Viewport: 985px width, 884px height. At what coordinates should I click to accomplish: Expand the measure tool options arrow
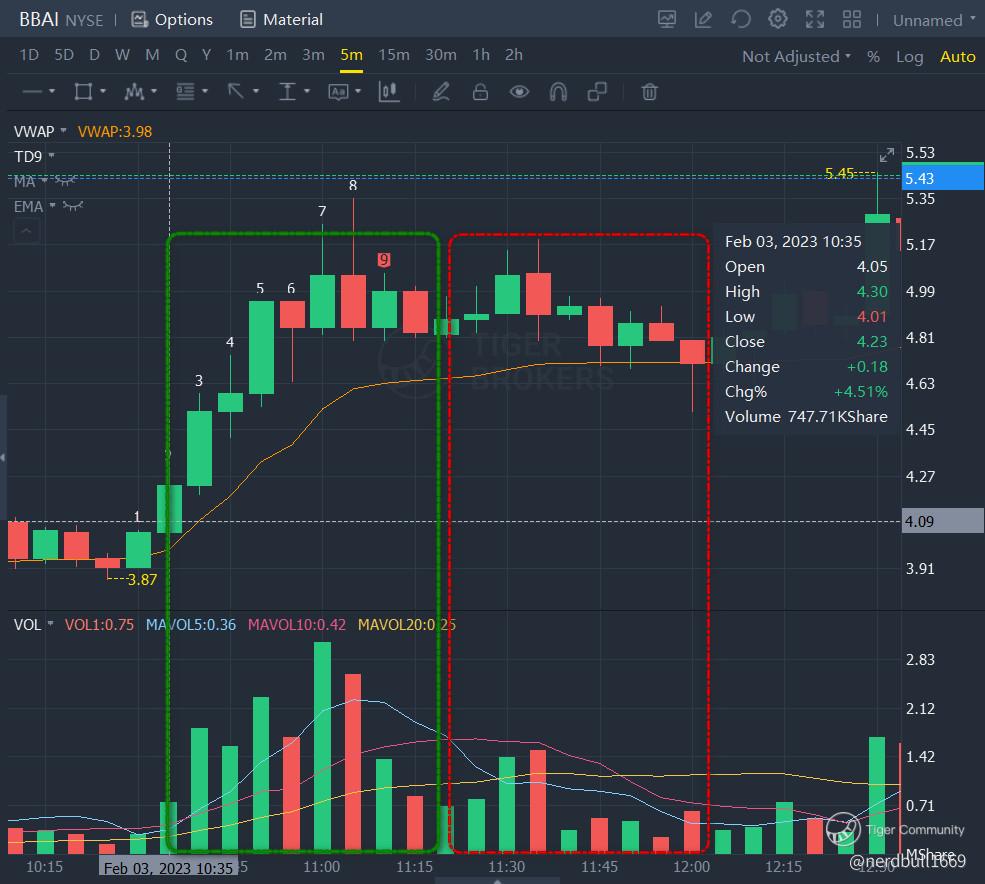point(307,92)
